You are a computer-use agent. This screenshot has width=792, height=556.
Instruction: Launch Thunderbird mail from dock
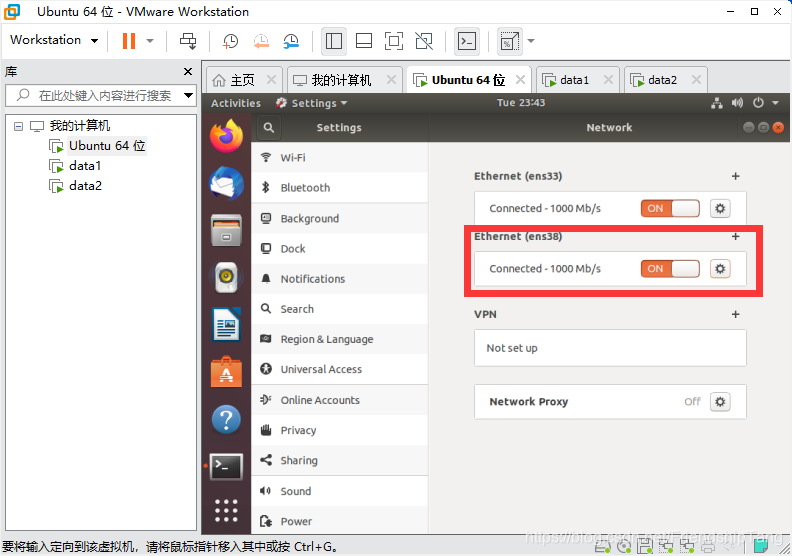coord(226,183)
